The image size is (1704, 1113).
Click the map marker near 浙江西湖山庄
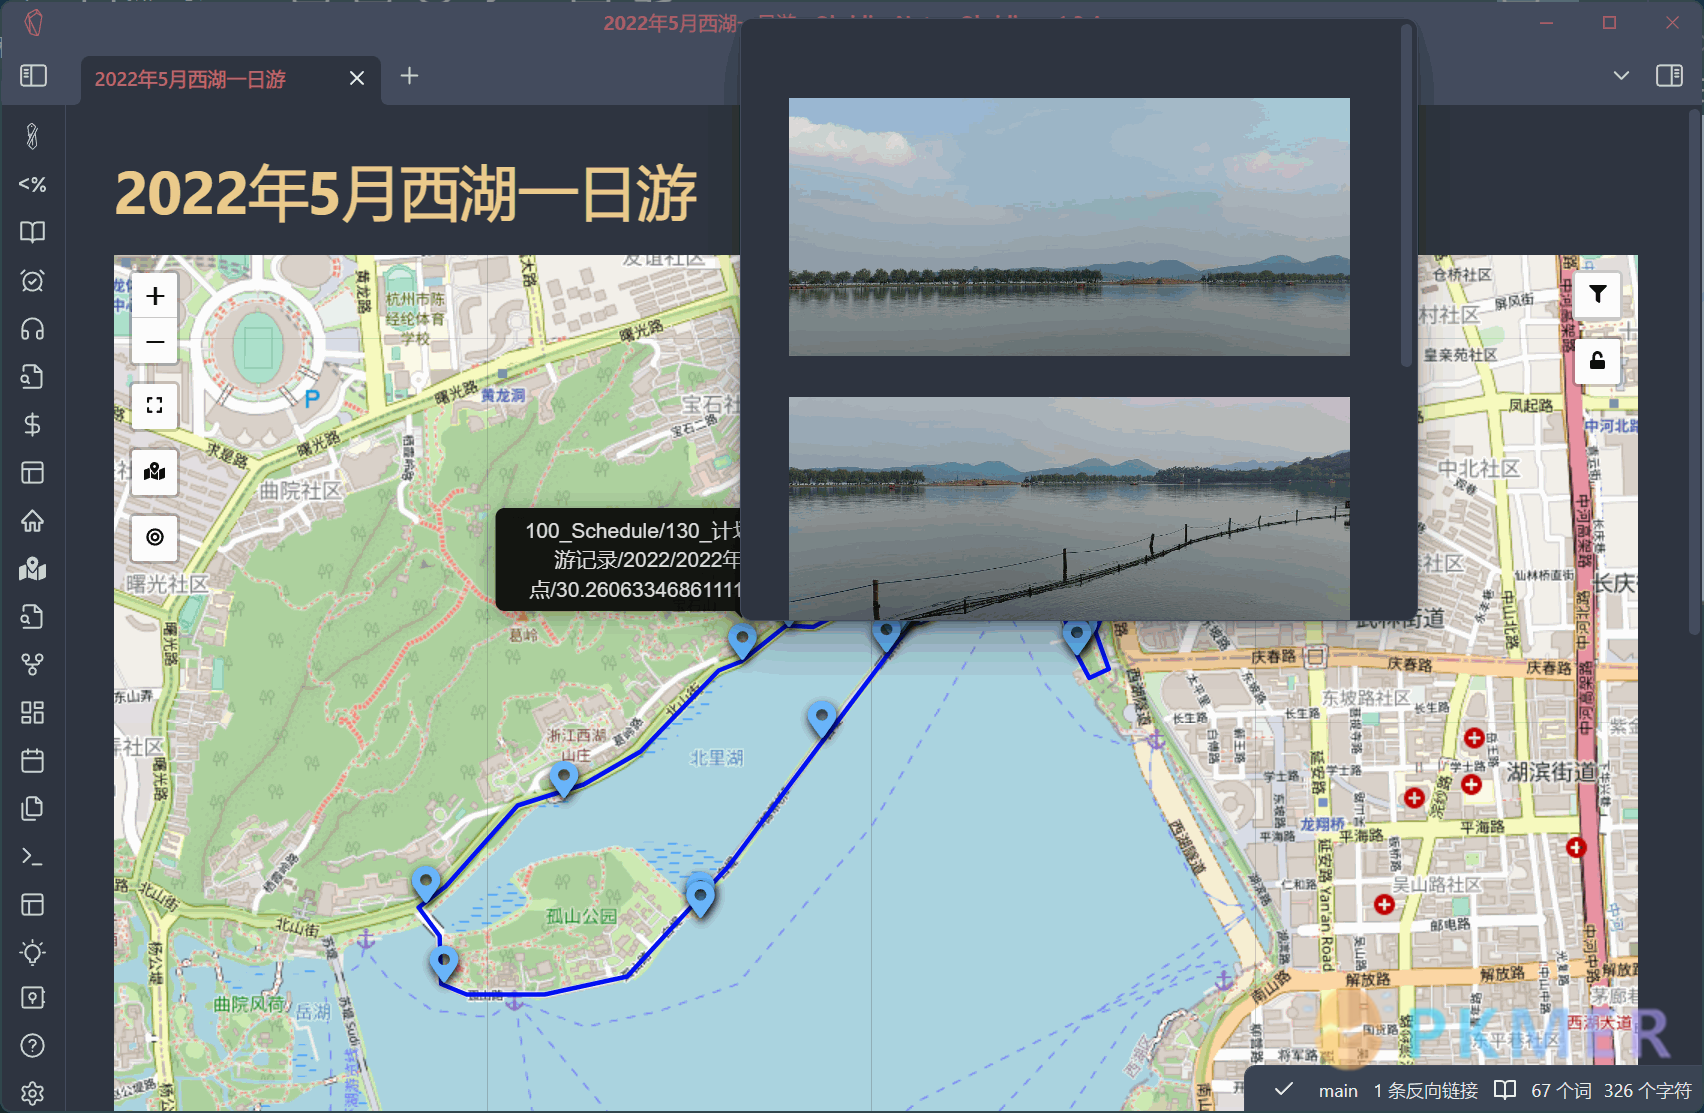tap(564, 779)
